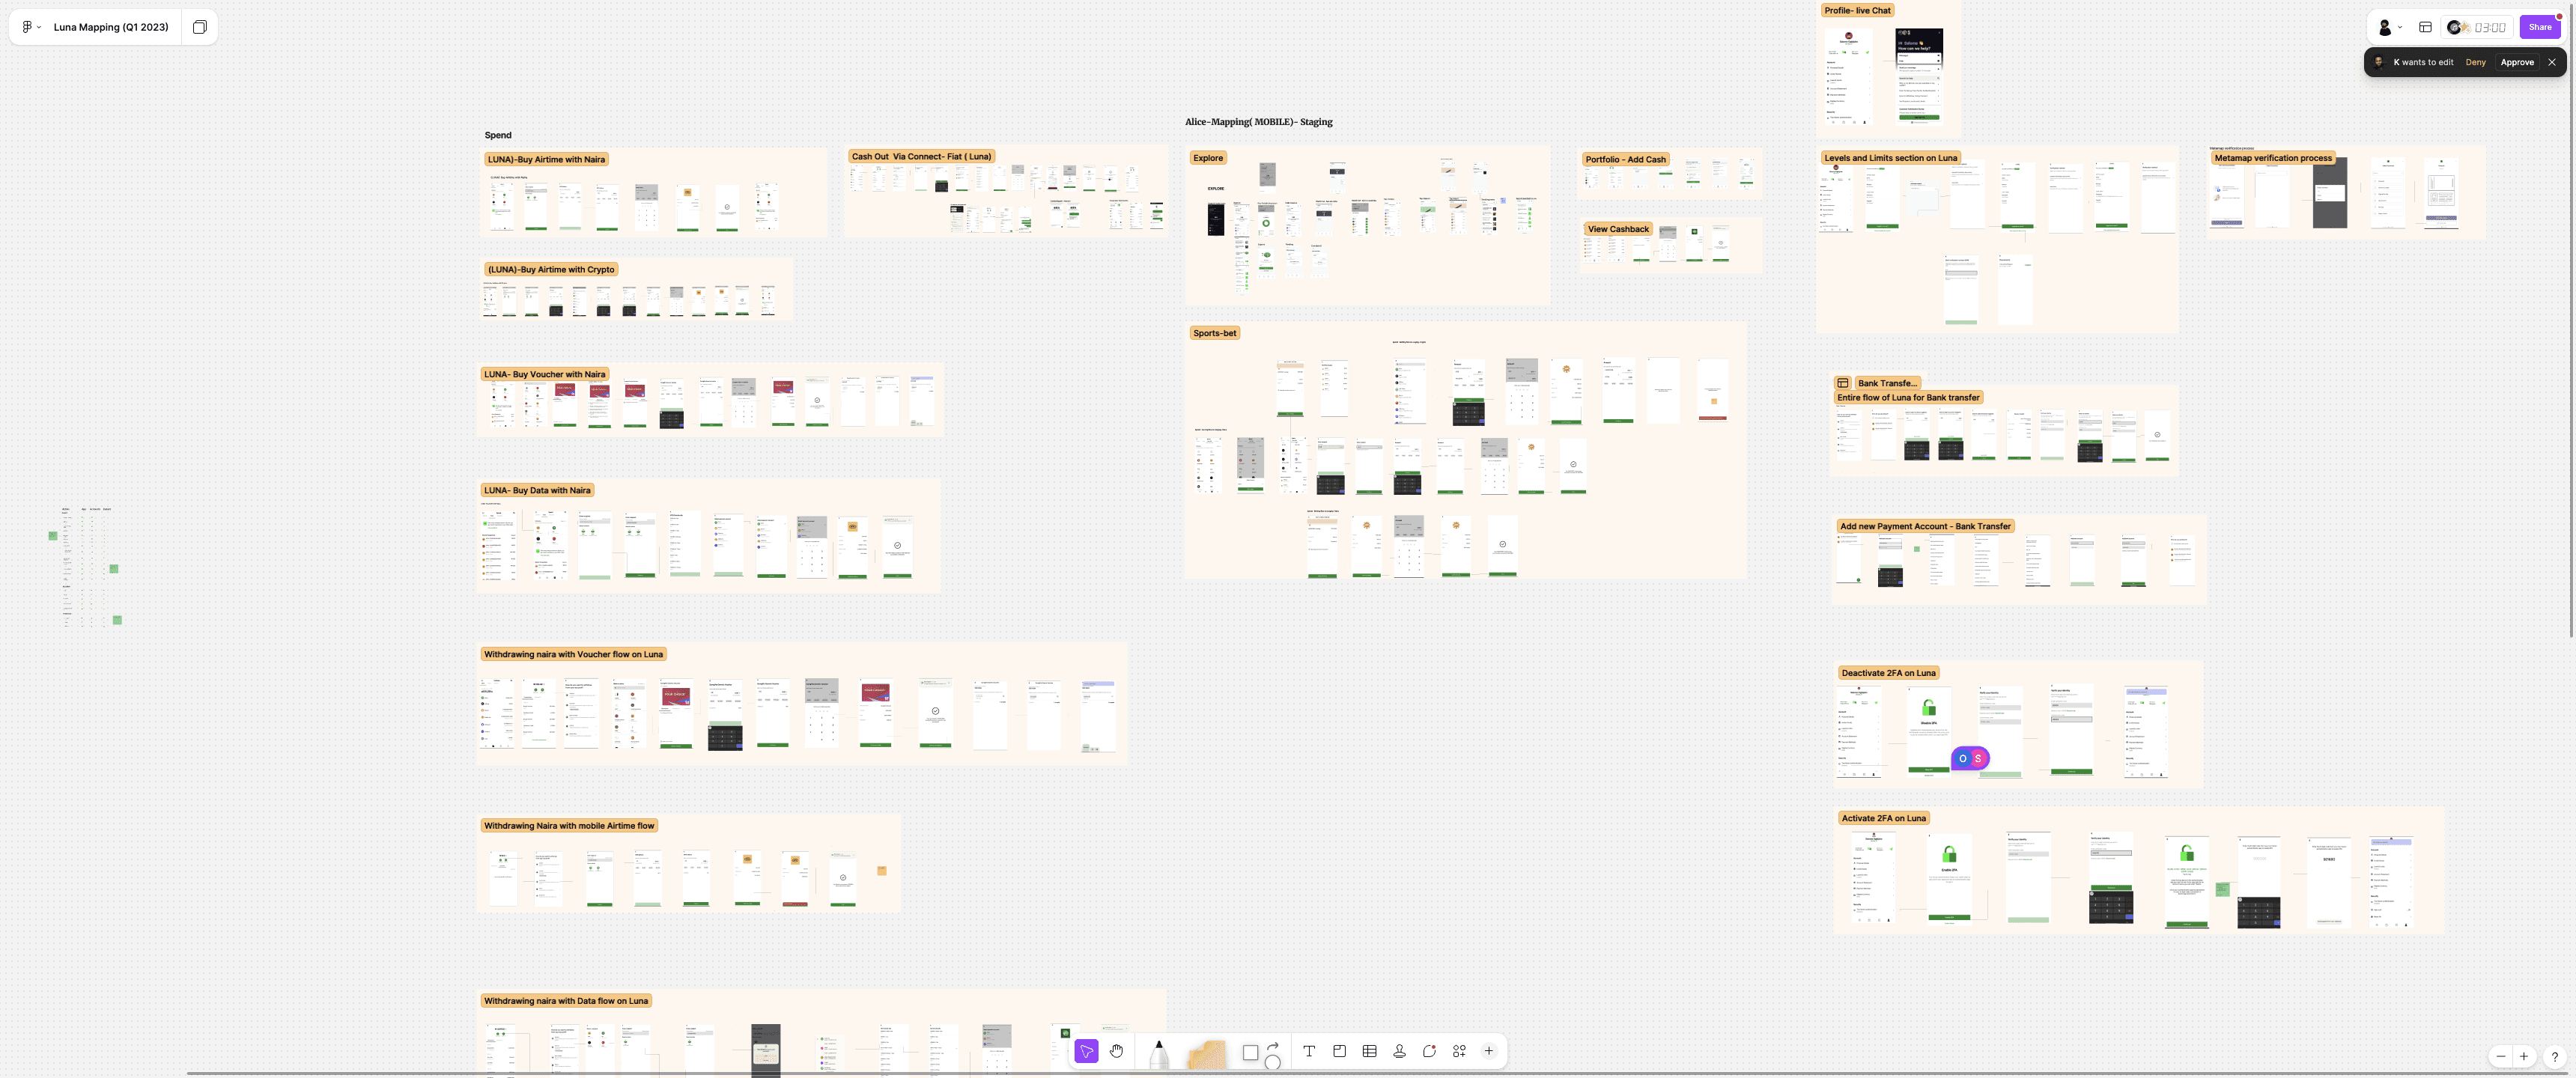The image size is (2576, 1078).
Task: Open the 03:00 timer widget
Action: tap(2477, 27)
